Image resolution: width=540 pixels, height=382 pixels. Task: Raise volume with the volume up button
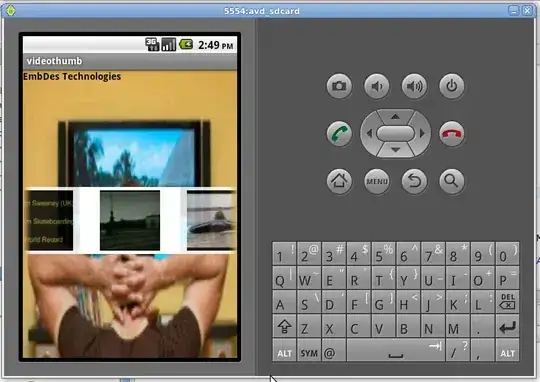click(x=414, y=86)
